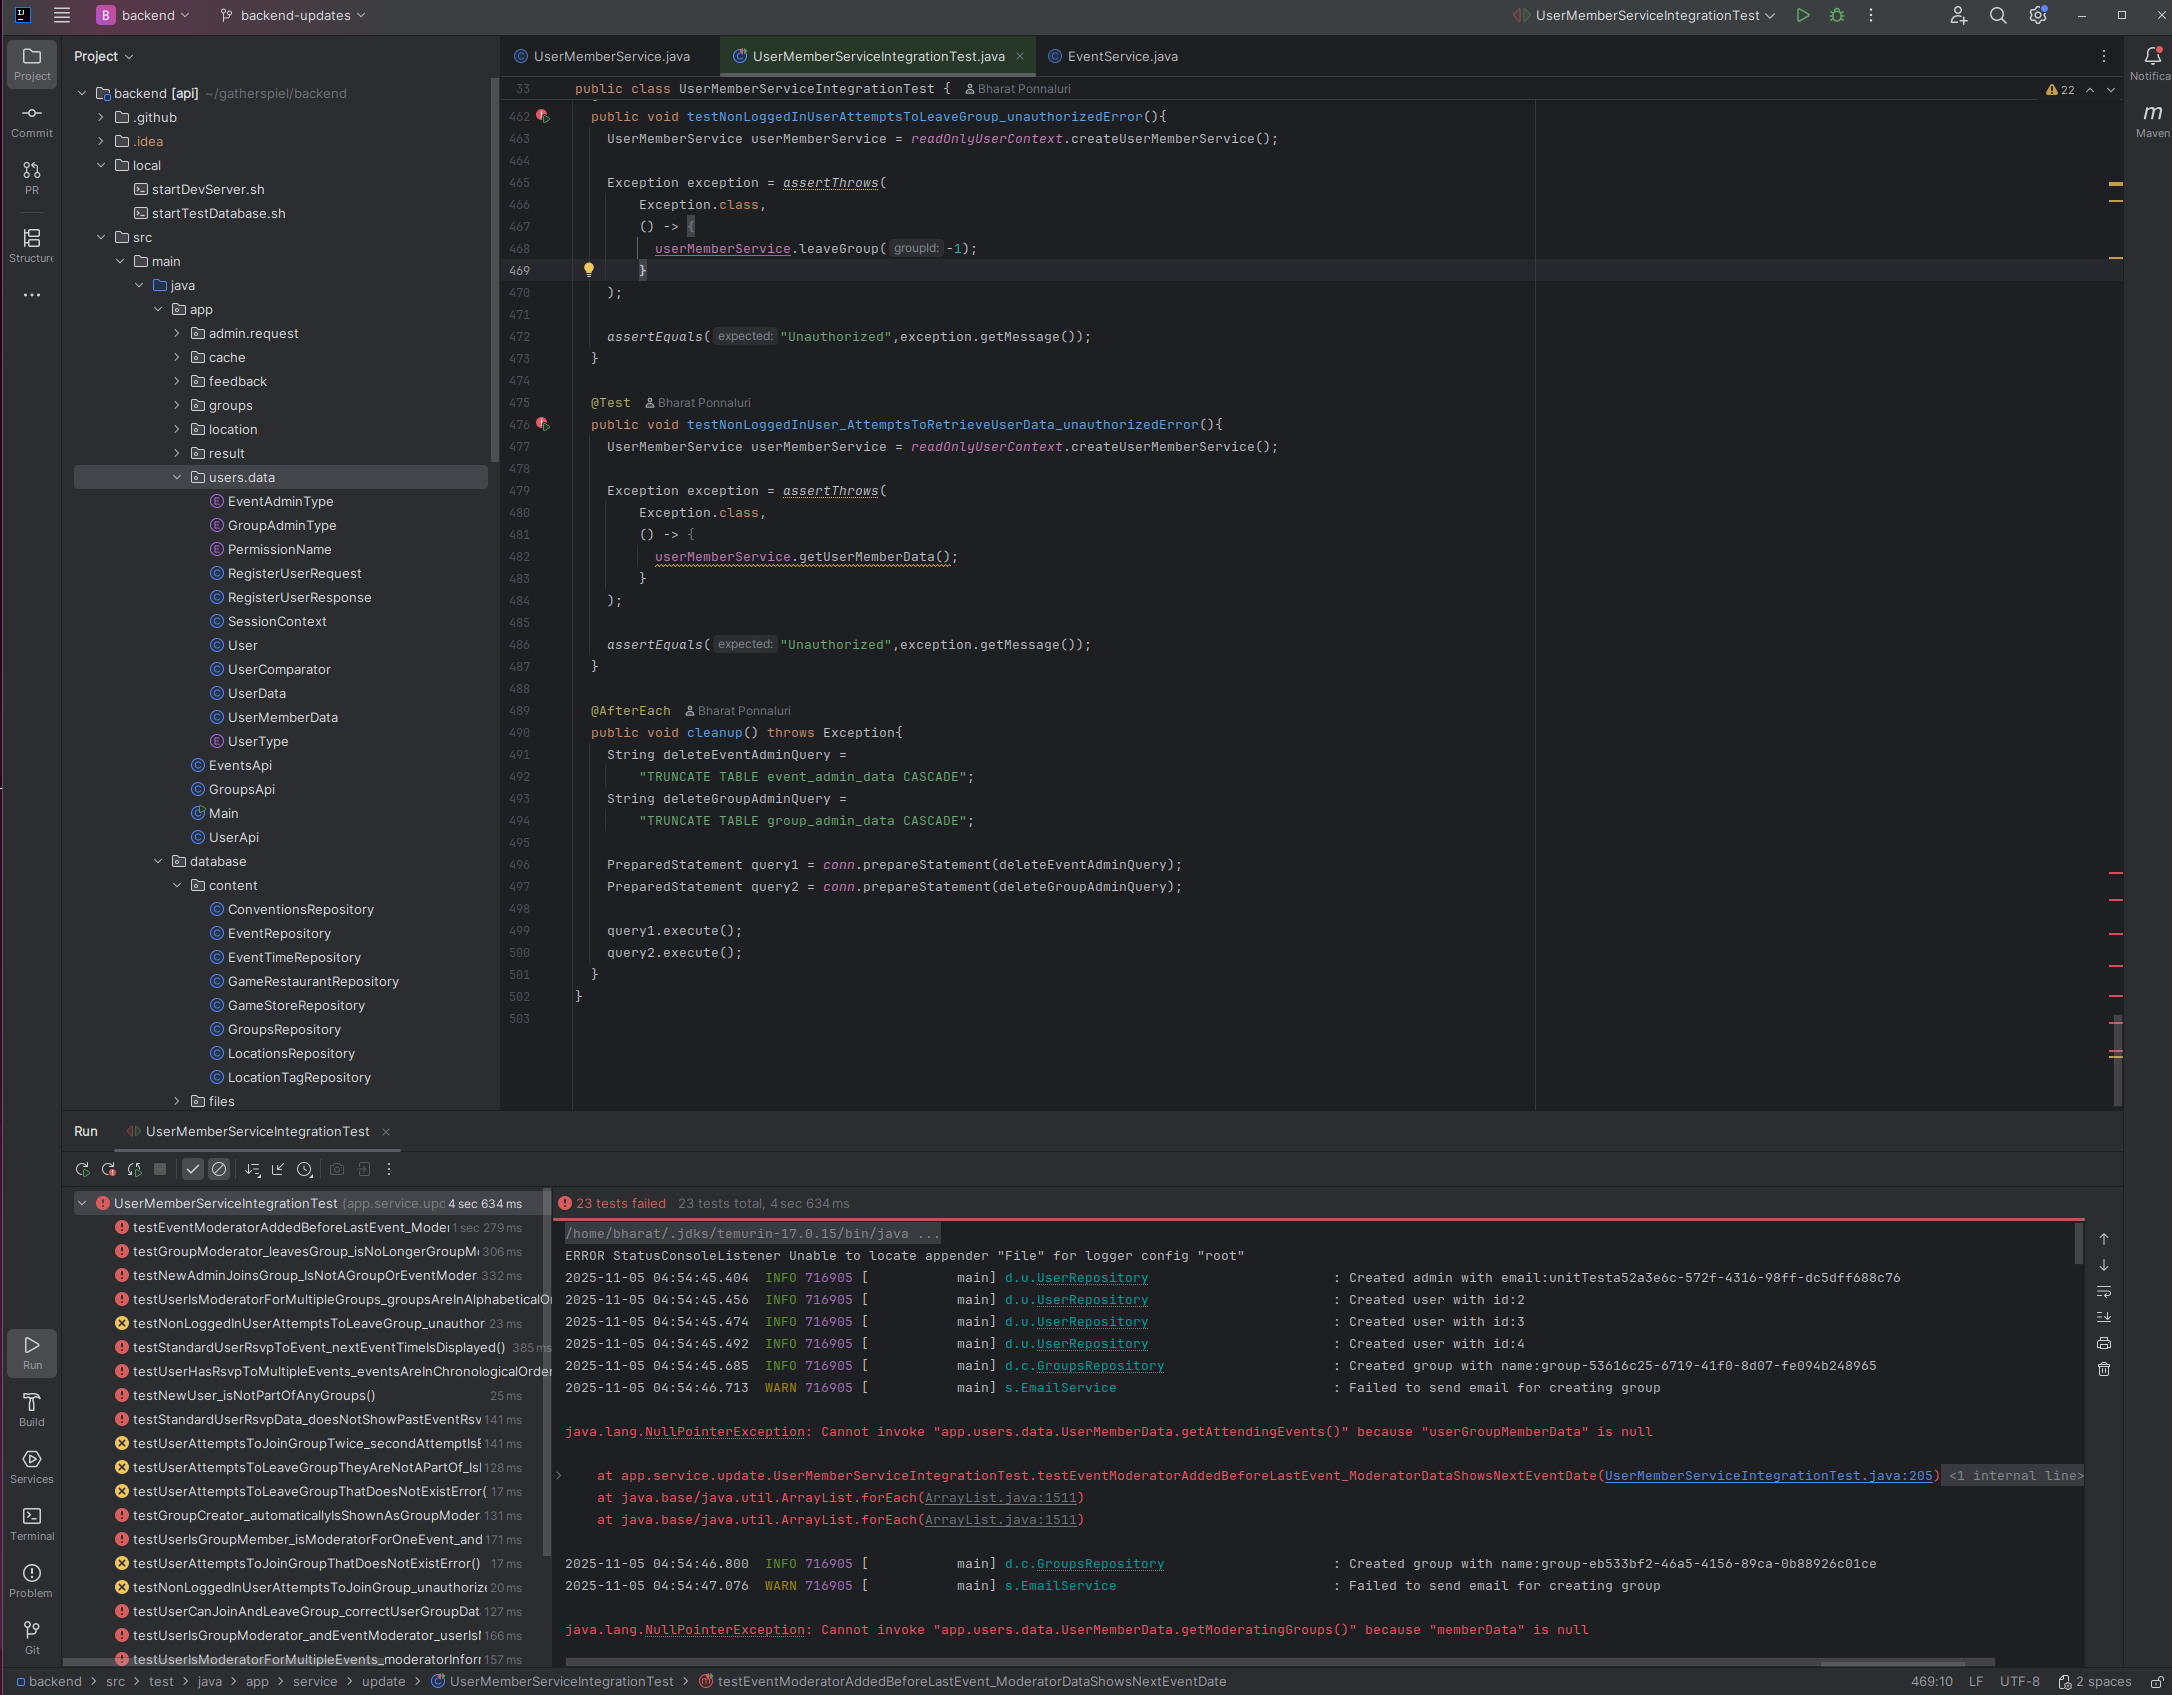Viewport: 2172px width, 1695px height.
Task: Toggle Show Ignored tests button
Action: [x=219, y=1169]
